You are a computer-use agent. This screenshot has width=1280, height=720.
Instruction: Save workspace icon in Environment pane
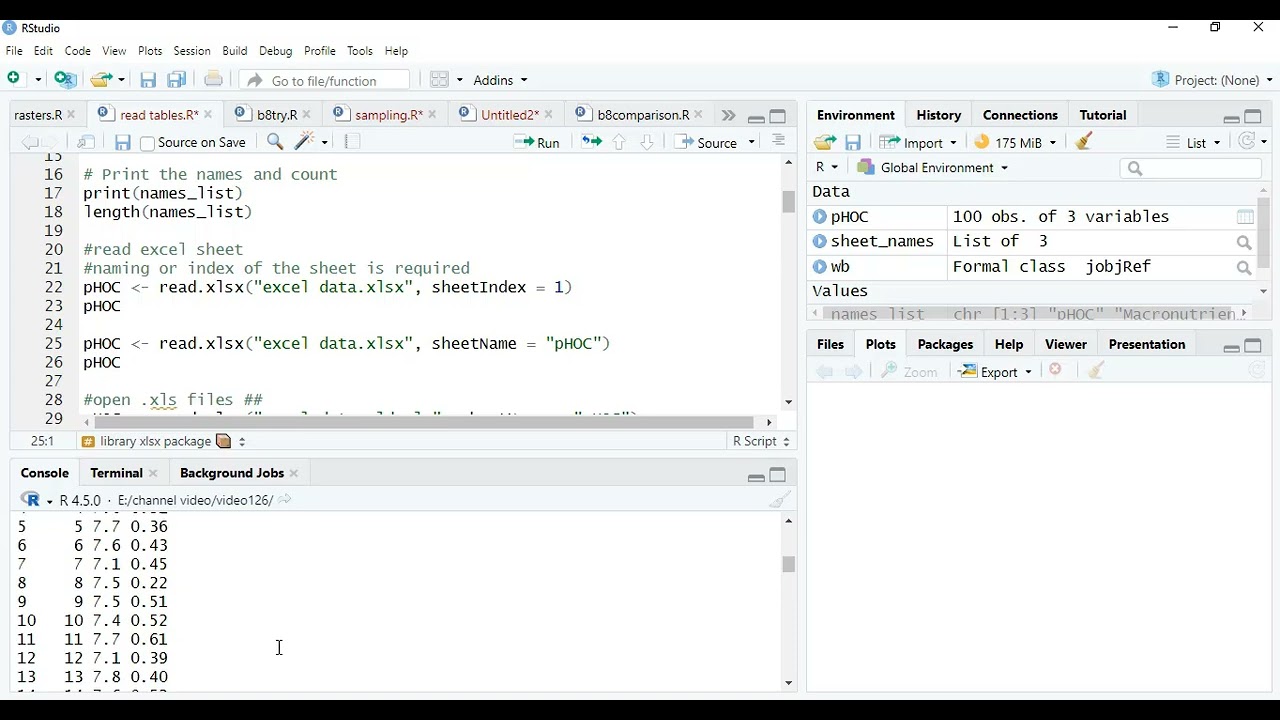point(853,143)
